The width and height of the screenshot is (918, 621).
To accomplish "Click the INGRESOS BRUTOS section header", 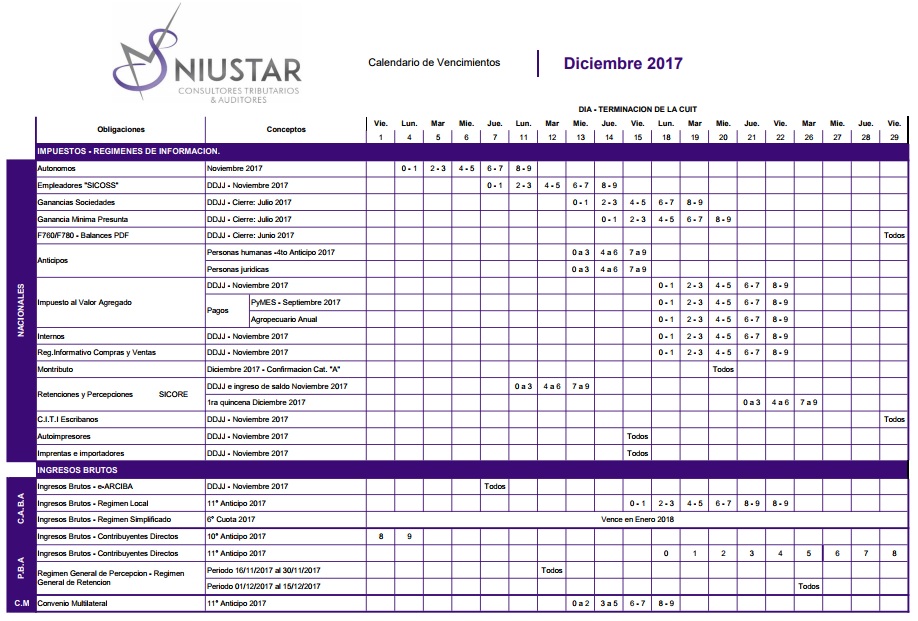I will tap(78, 469).
